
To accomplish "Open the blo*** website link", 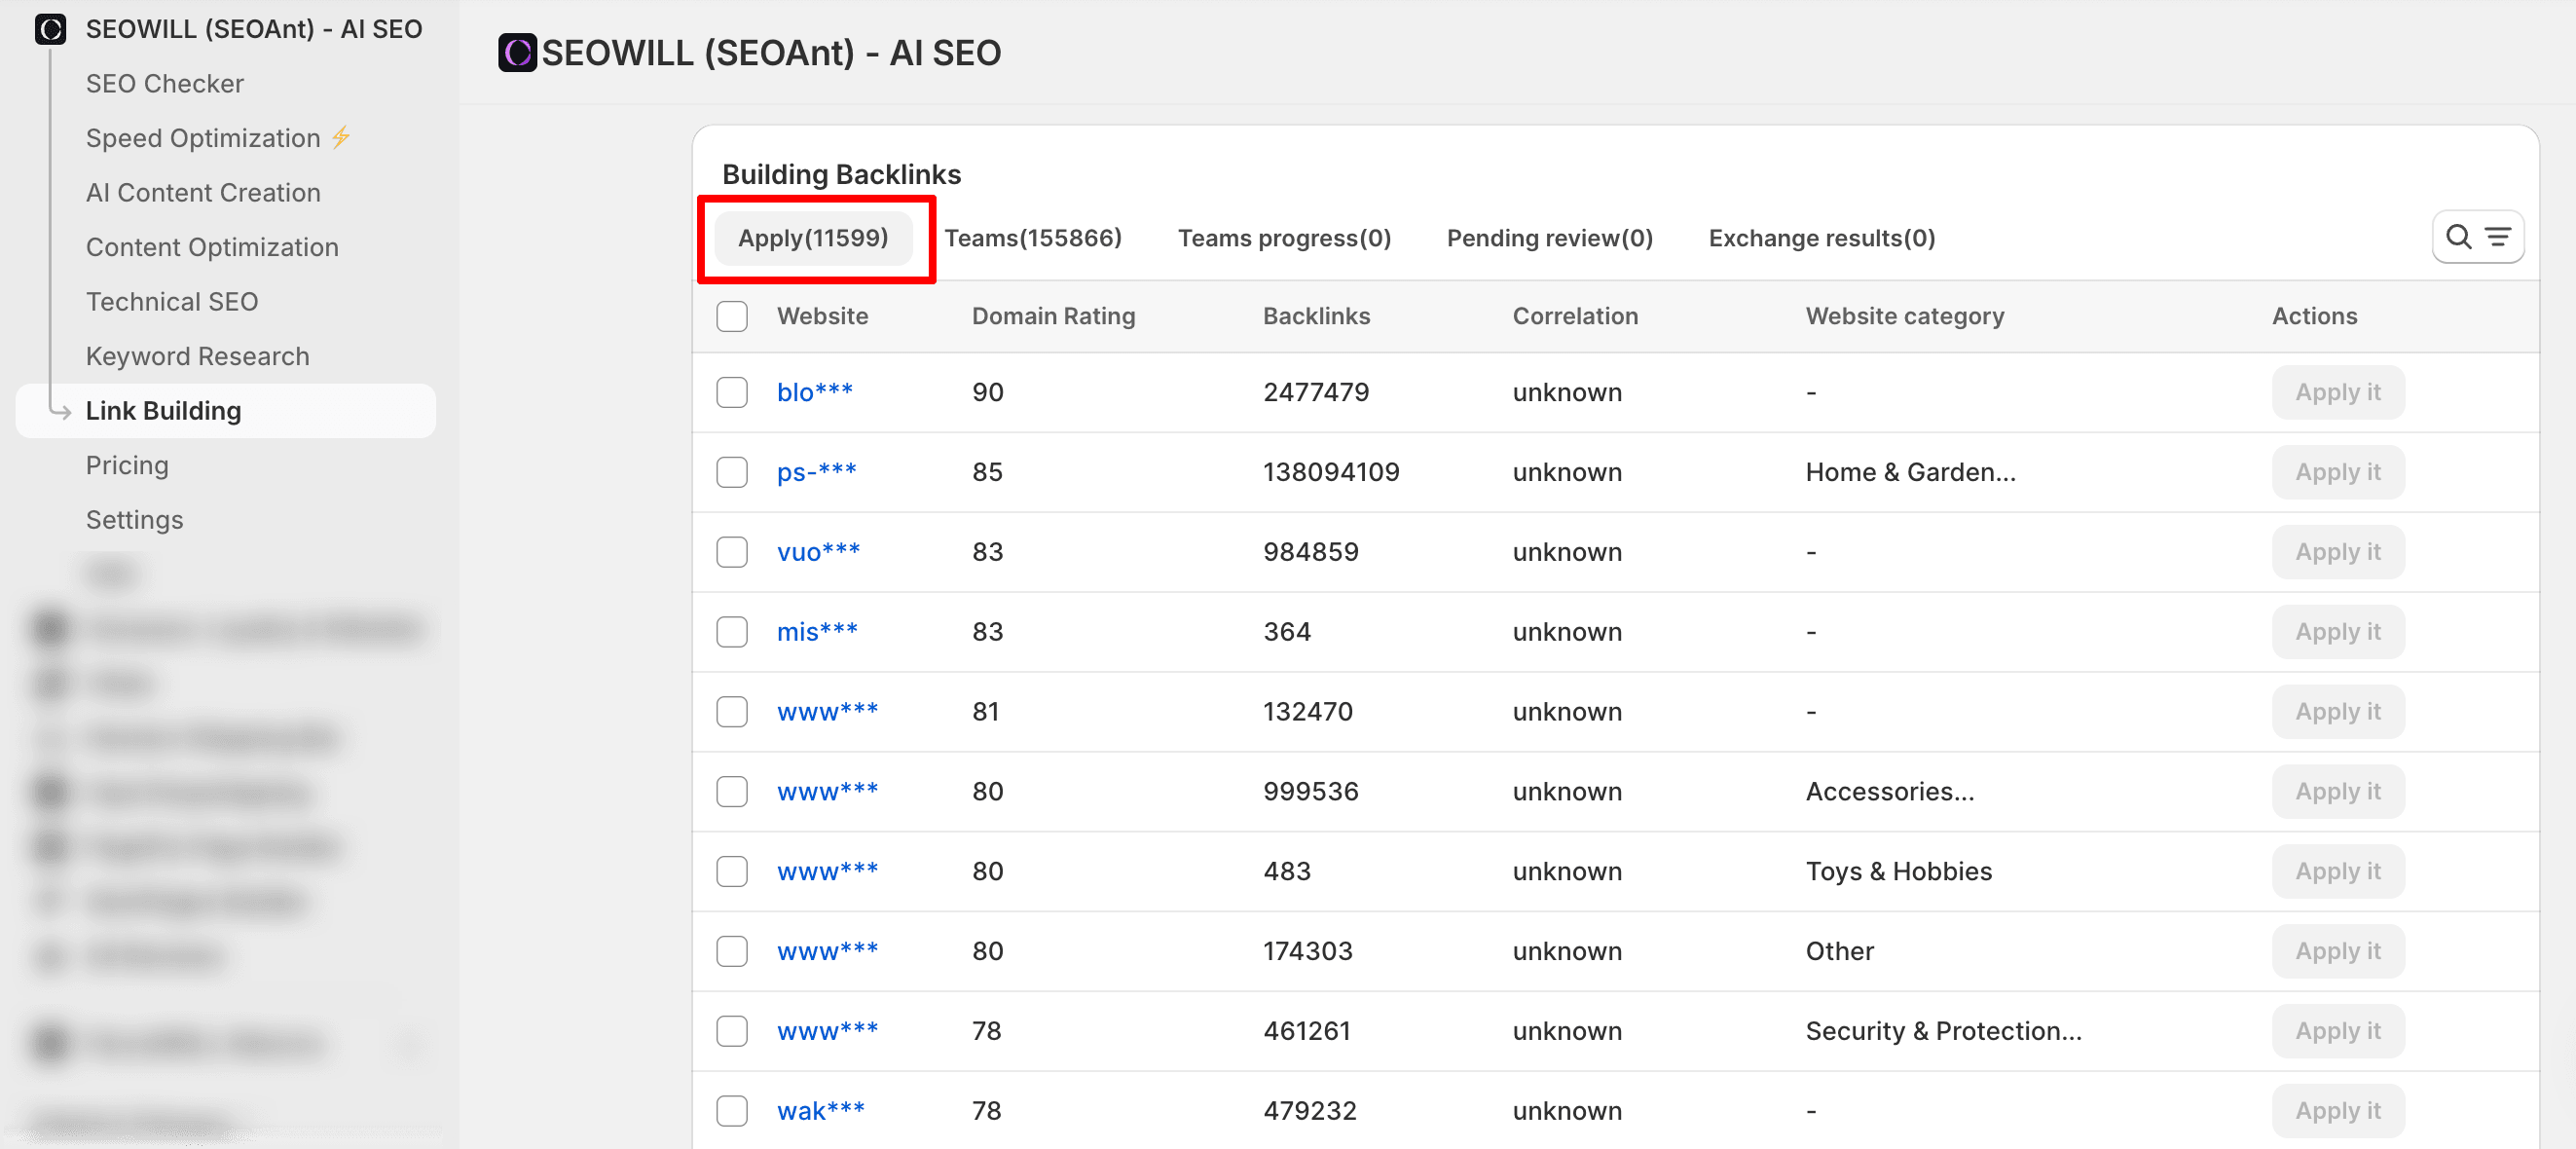I will [x=814, y=392].
